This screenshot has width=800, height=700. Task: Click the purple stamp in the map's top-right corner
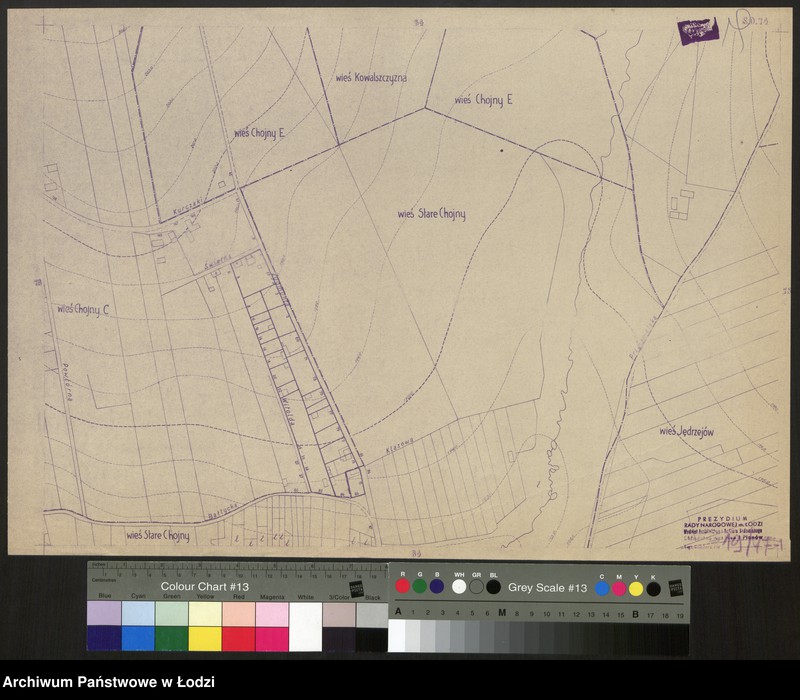pos(698,31)
